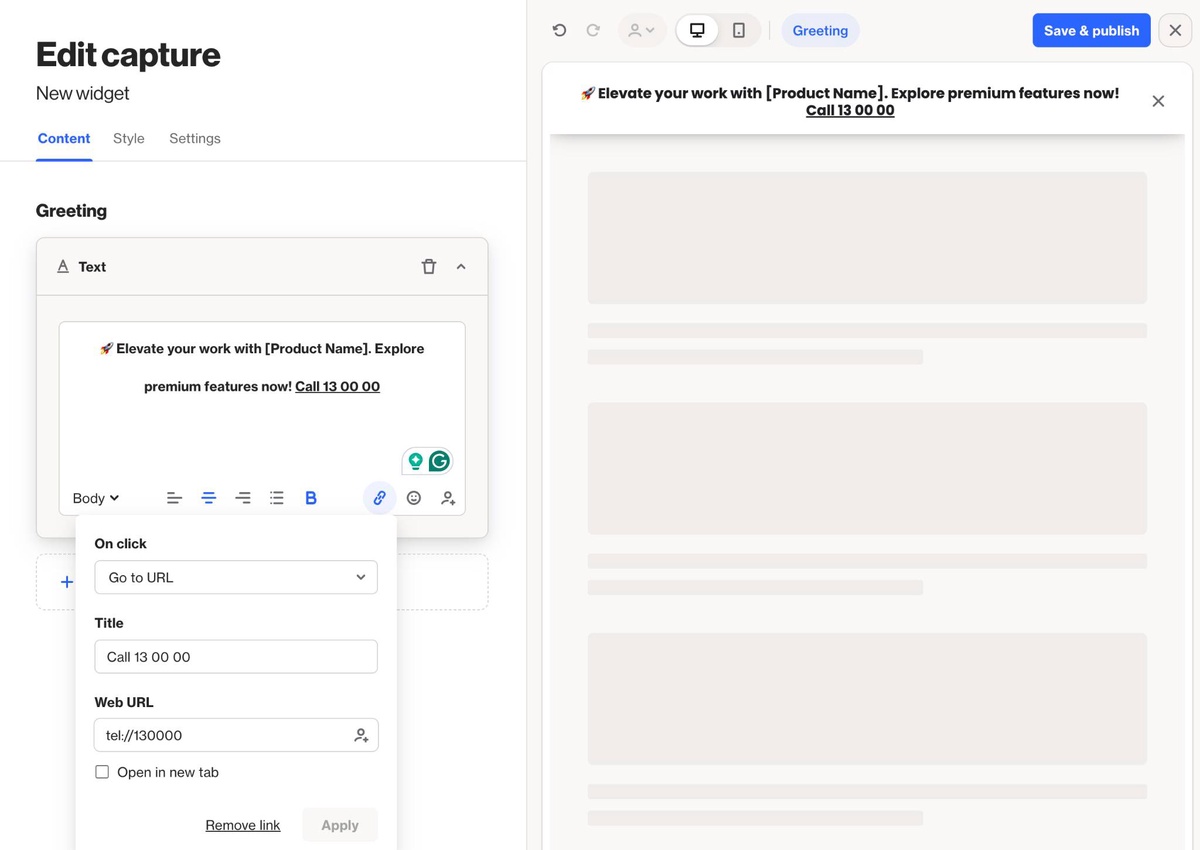Open the Body text style dropdown
Viewport: 1200px width, 850px height.
tap(96, 498)
